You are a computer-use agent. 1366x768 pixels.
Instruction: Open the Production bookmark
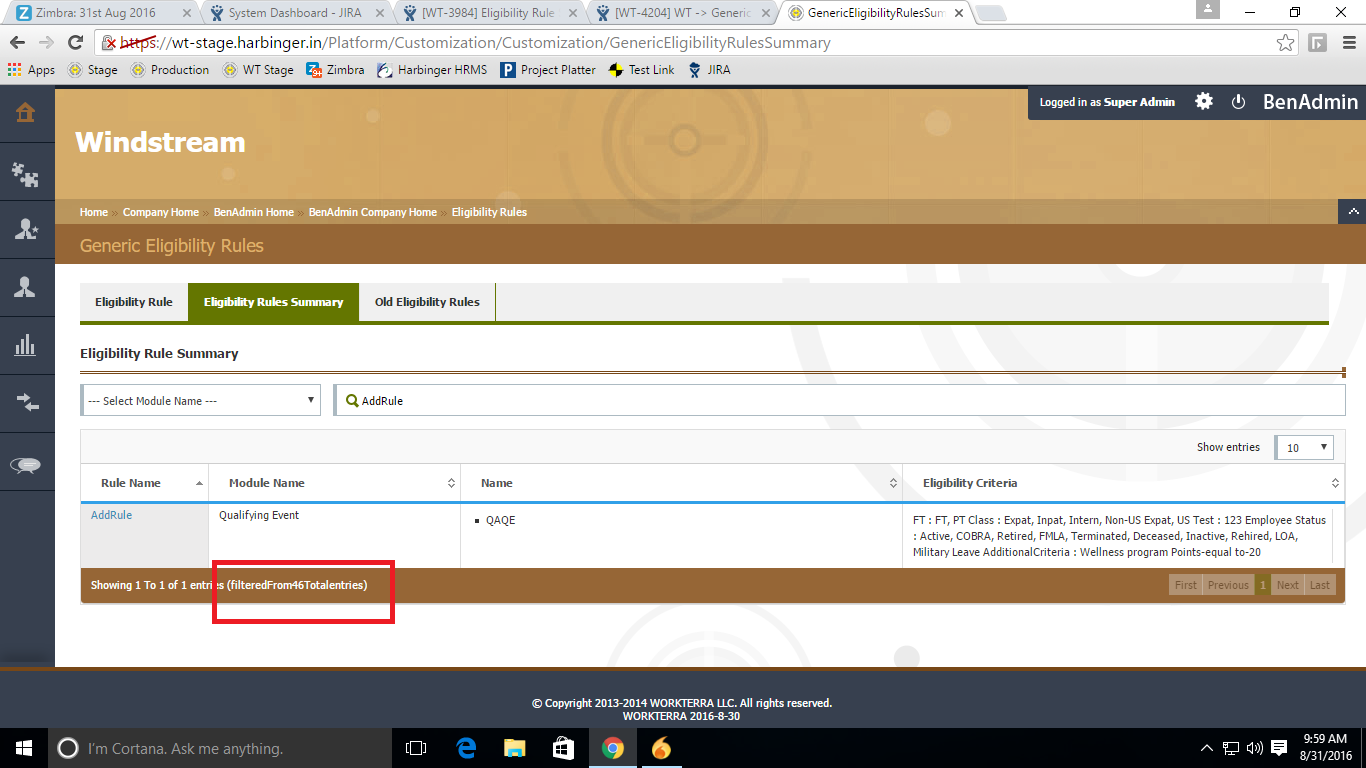pos(170,70)
